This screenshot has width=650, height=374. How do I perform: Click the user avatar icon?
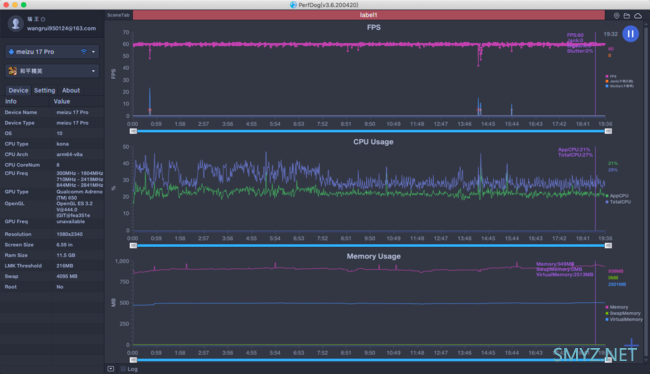pos(16,24)
